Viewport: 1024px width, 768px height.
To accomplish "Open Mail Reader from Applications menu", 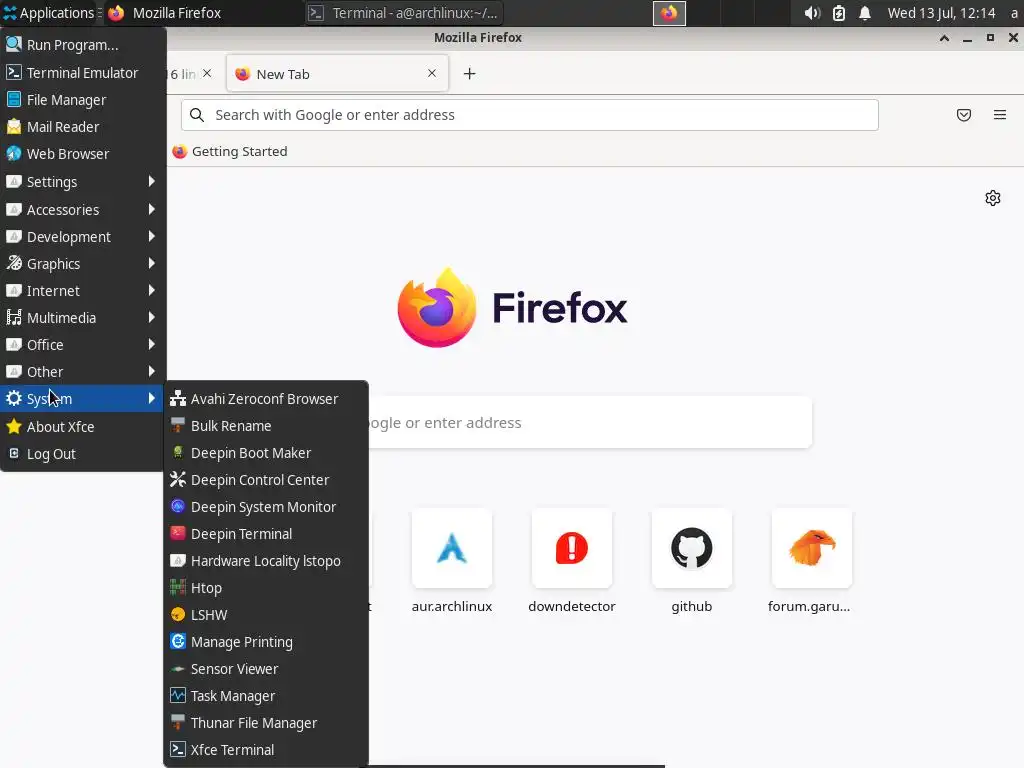I will 83,127.
